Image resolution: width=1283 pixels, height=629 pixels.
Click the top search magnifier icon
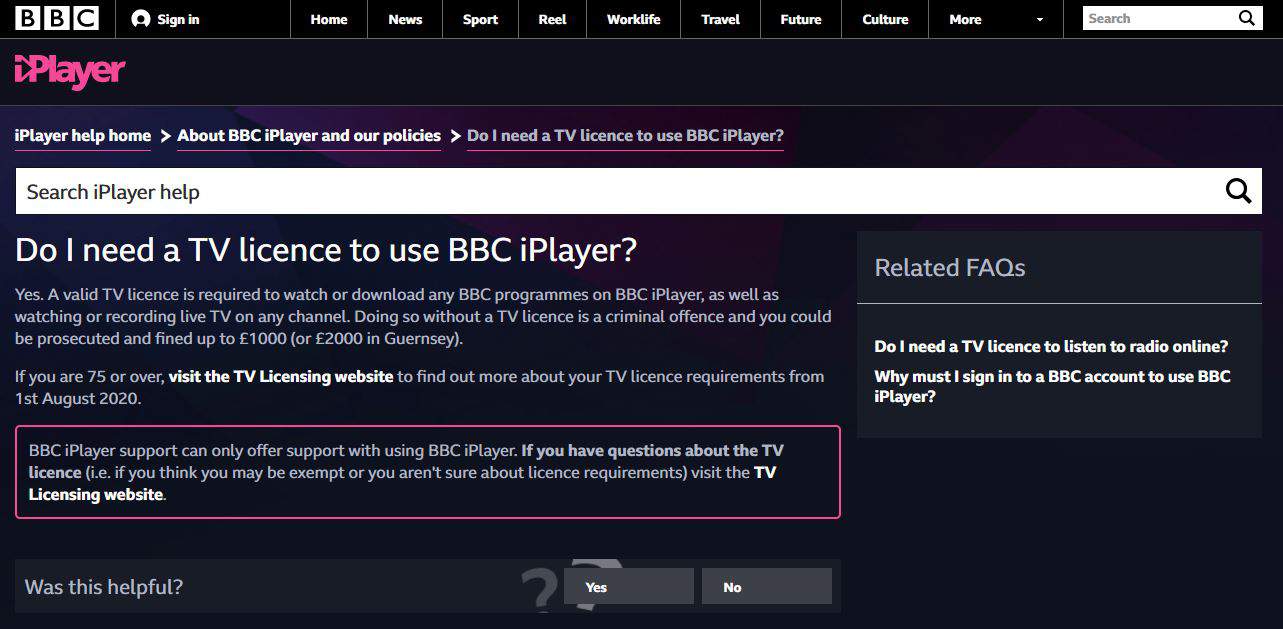pyautogui.click(x=1246, y=18)
